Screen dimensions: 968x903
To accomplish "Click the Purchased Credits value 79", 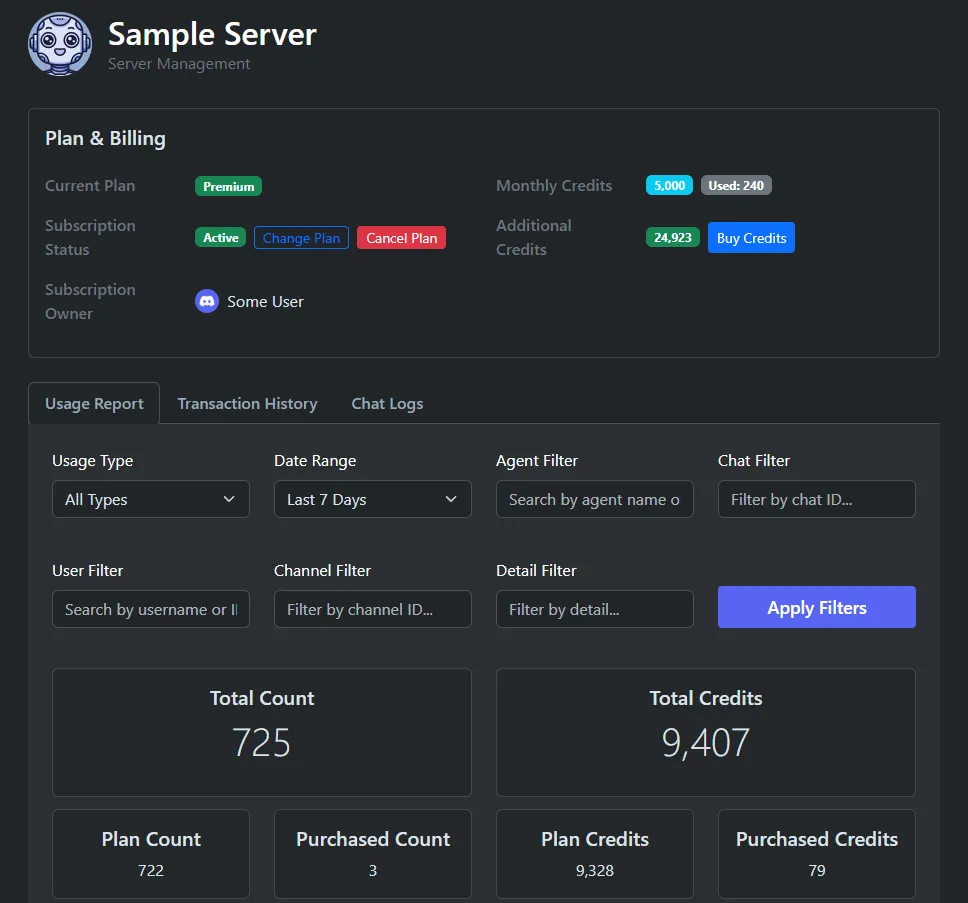I will pos(816,870).
